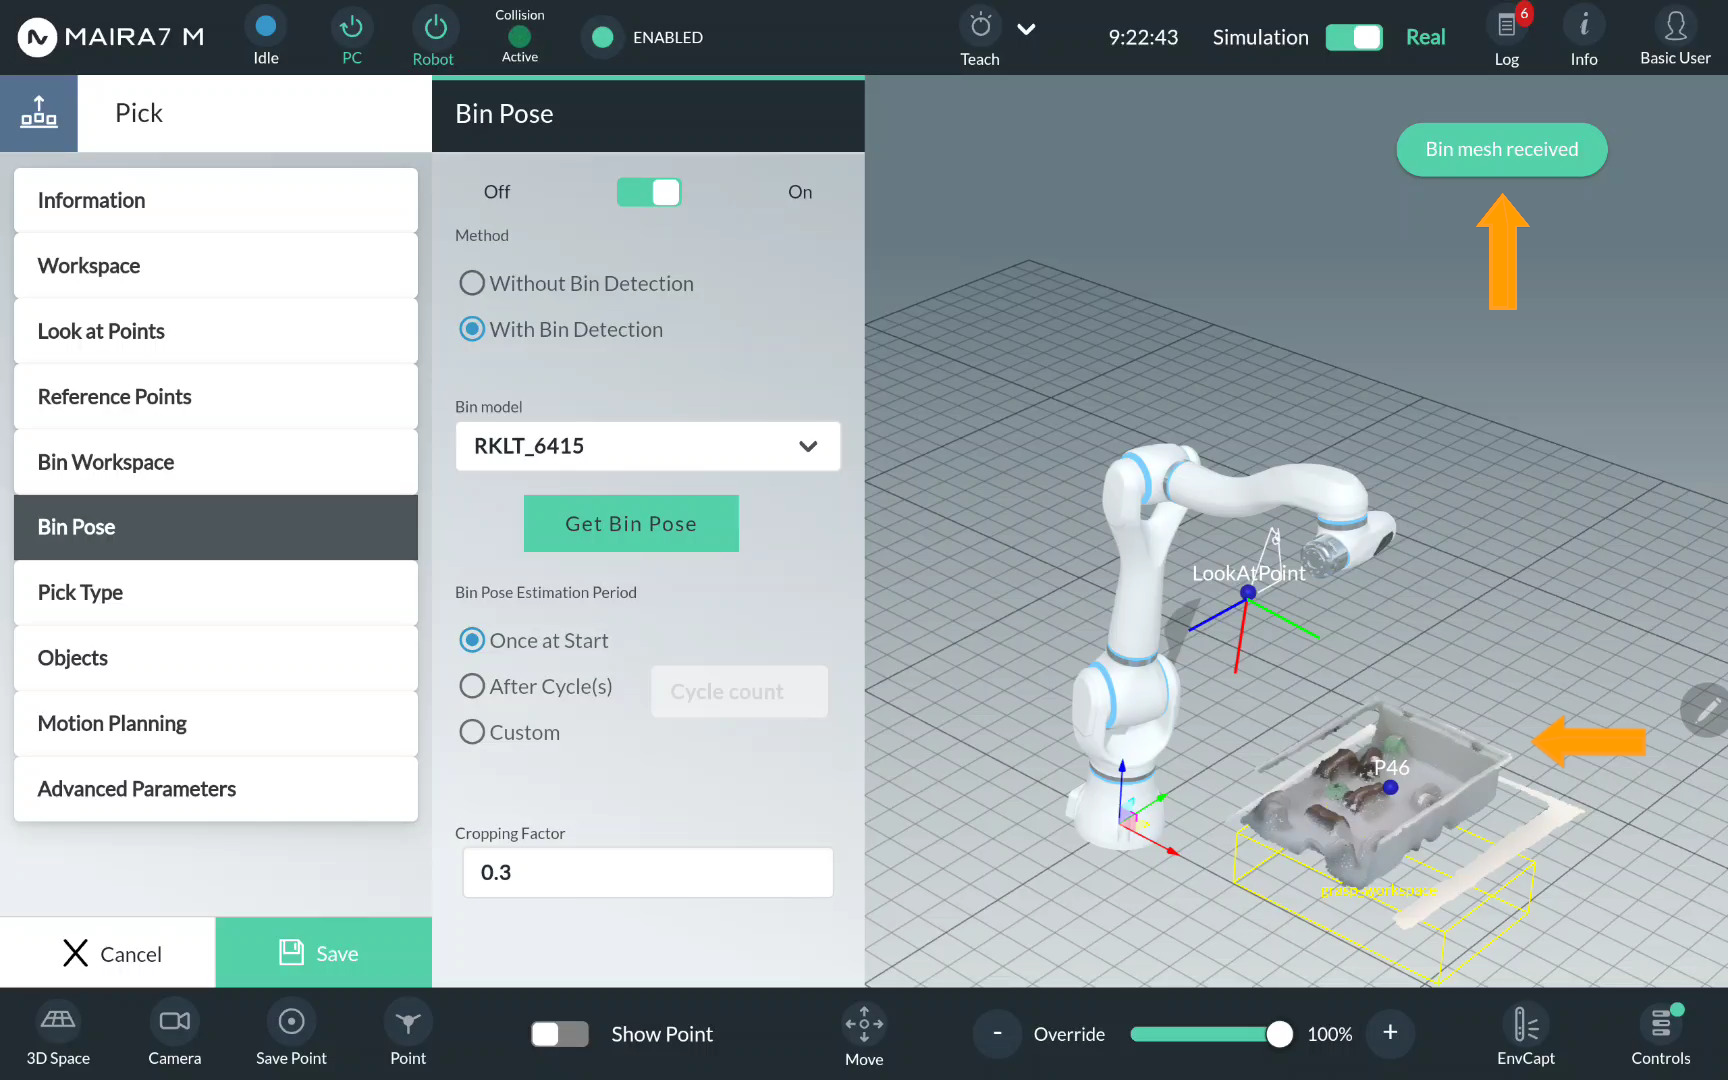Image resolution: width=1728 pixels, height=1080 pixels.
Task: Decrease override with minus button
Action: pyautogui.click(x=997, y=1033)
